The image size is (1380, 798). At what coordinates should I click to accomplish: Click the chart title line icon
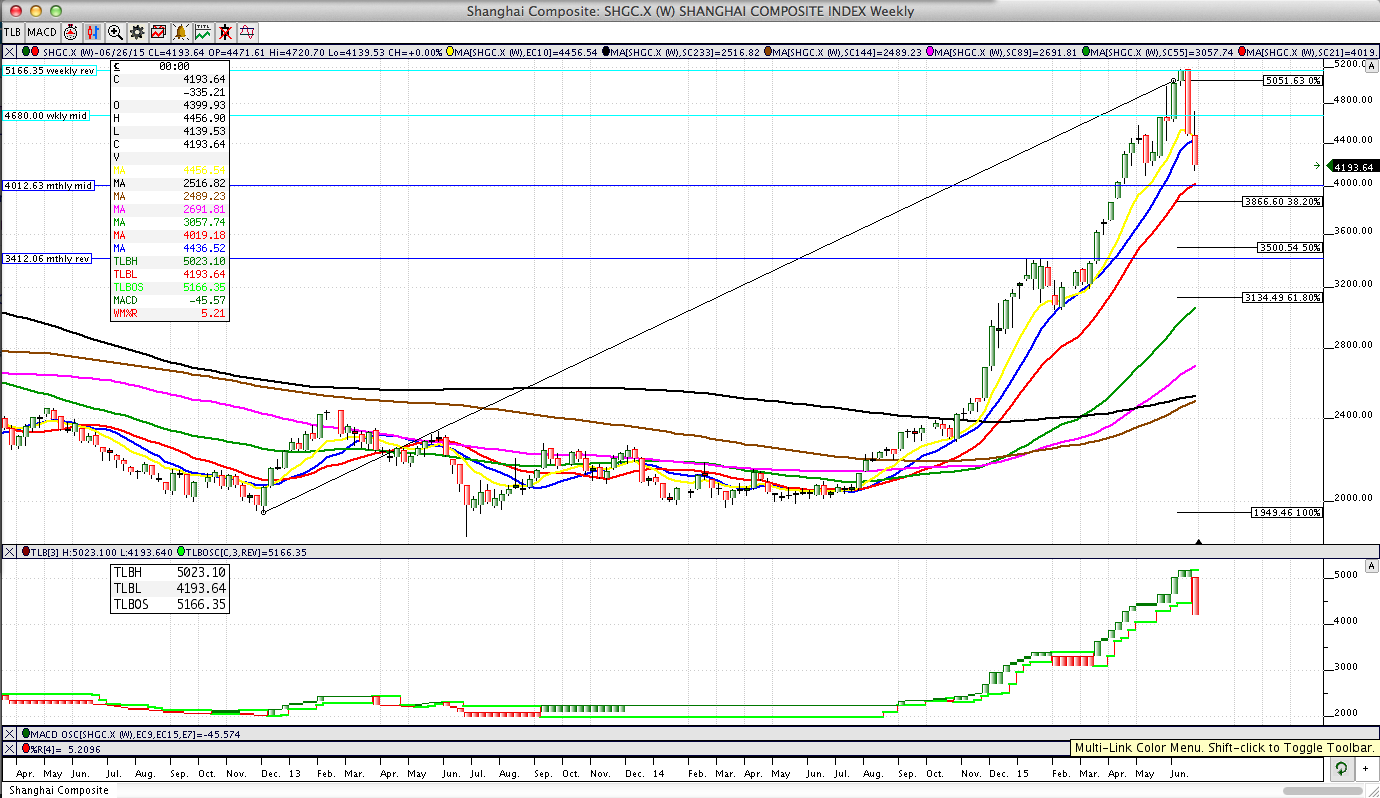[x=203, y=32]
